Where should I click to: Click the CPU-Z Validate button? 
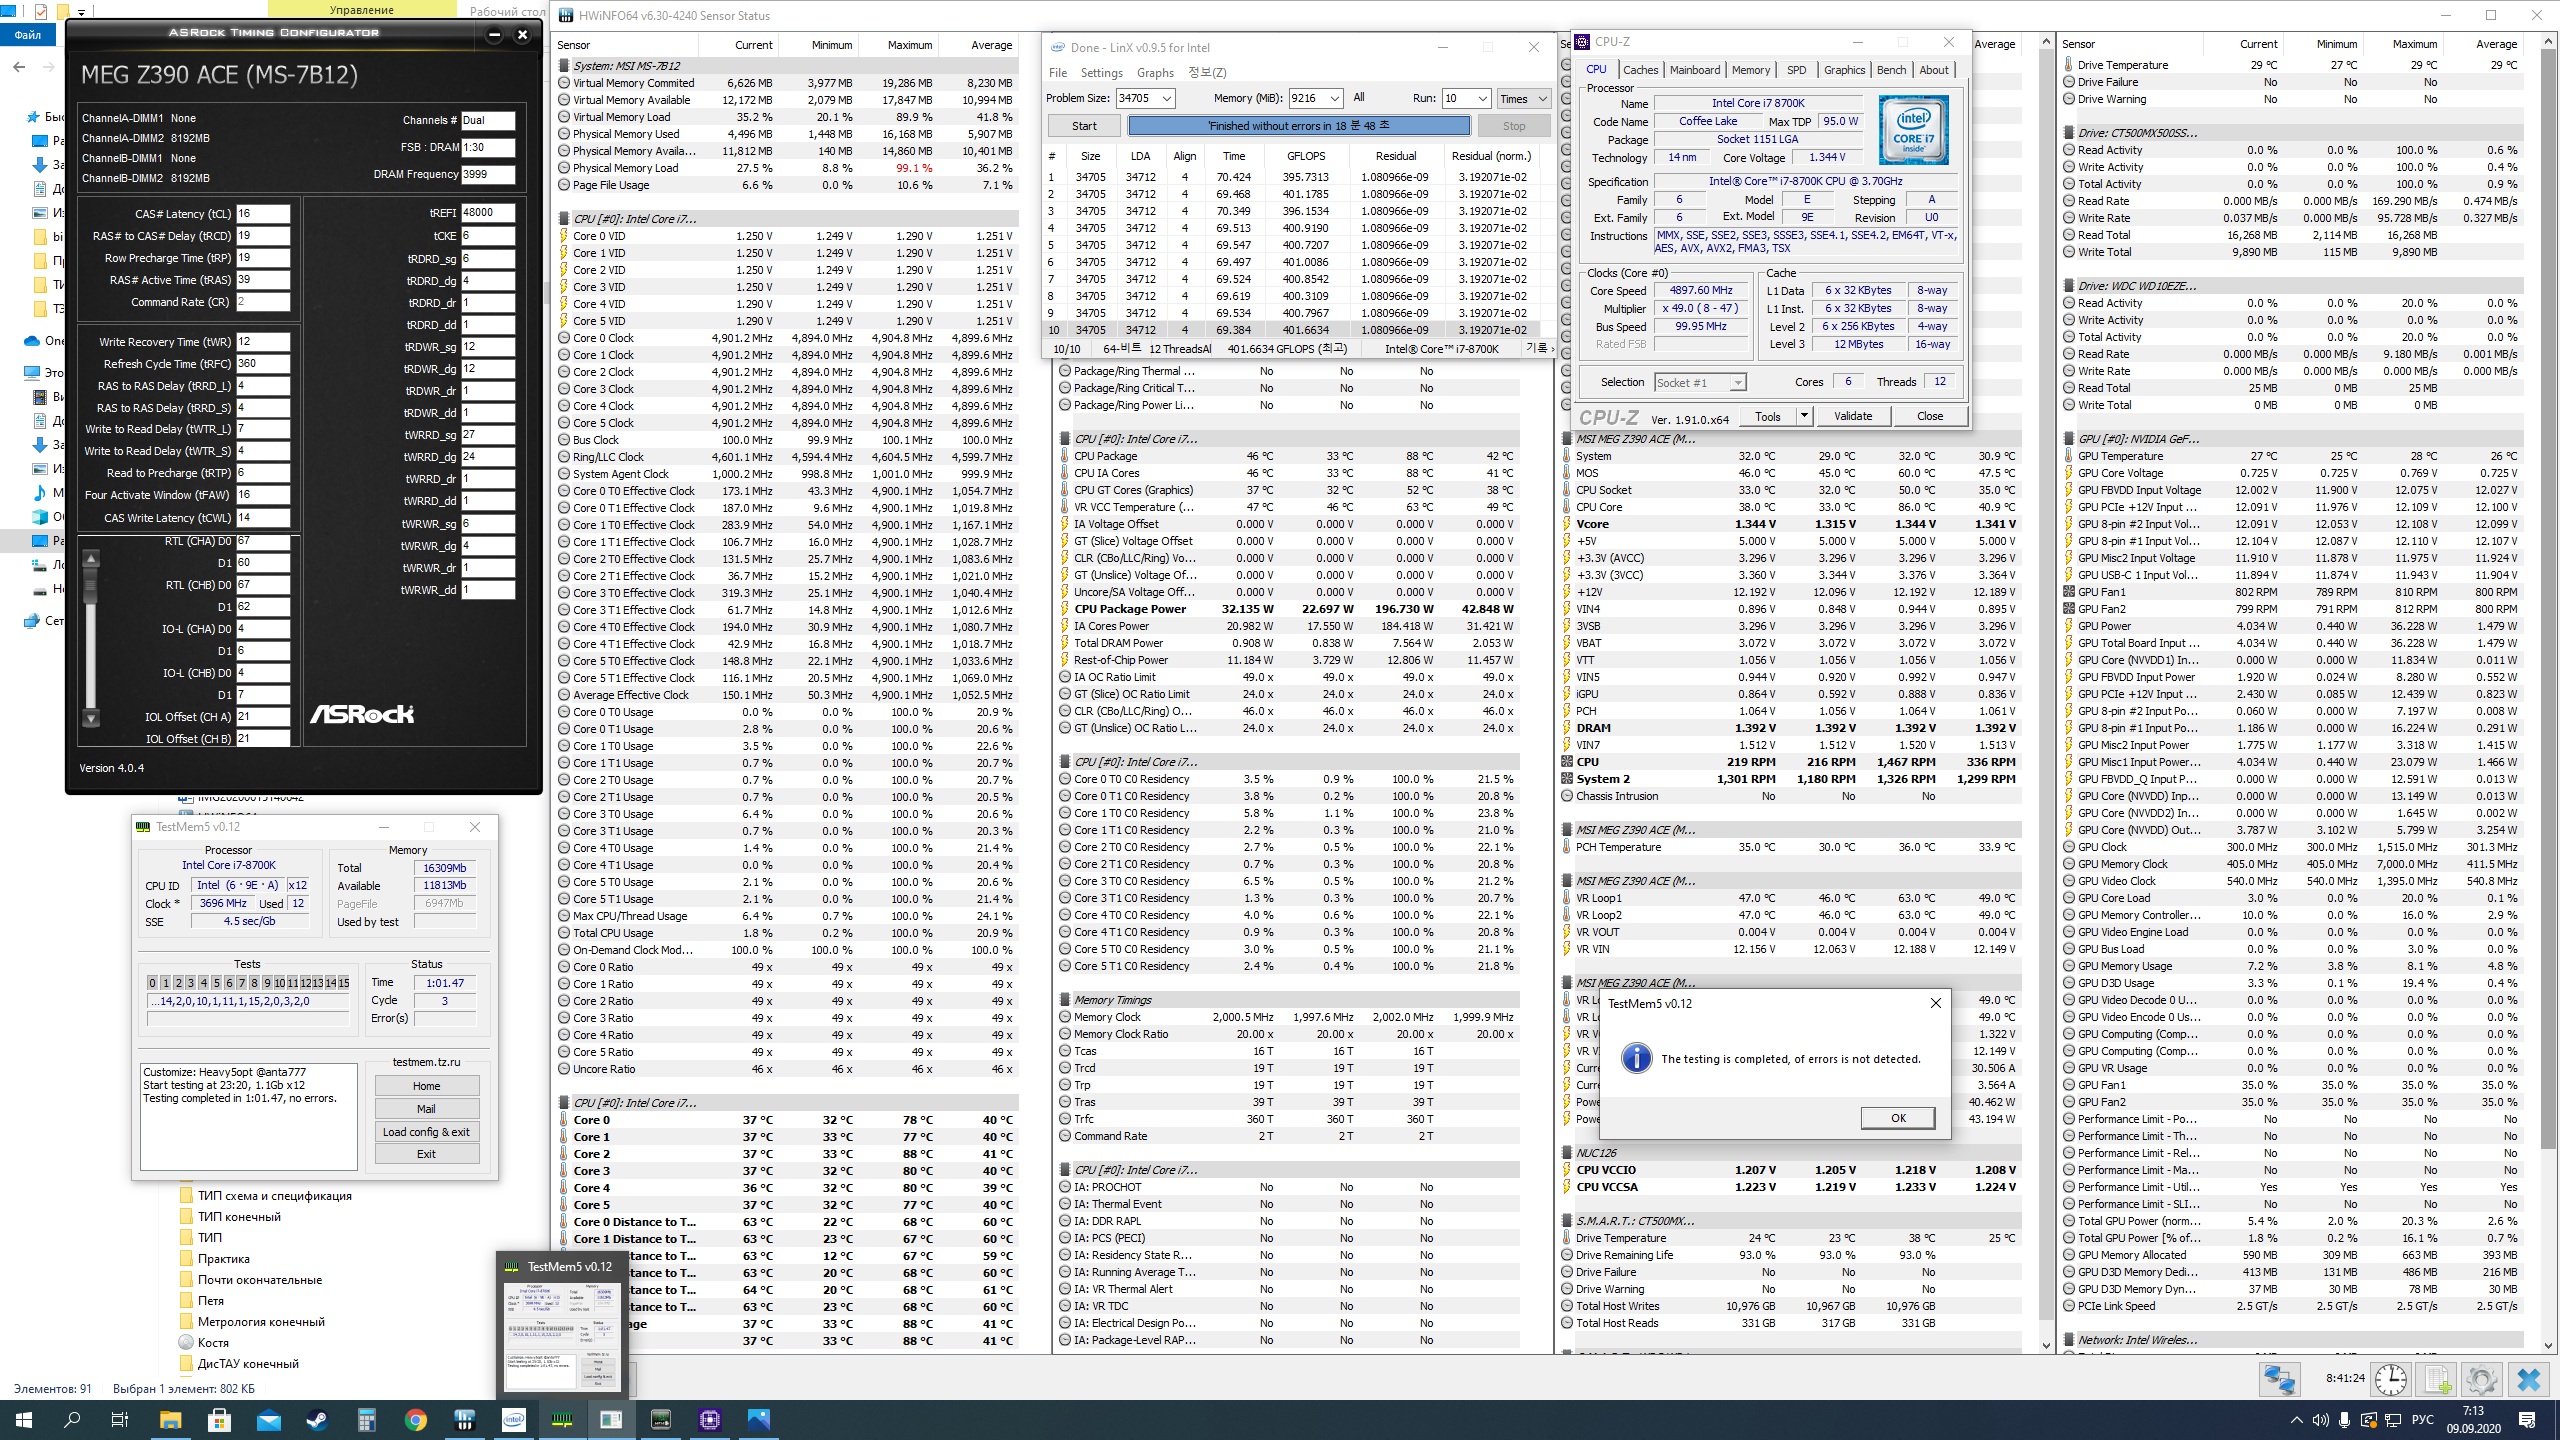tap(1852, 416)
